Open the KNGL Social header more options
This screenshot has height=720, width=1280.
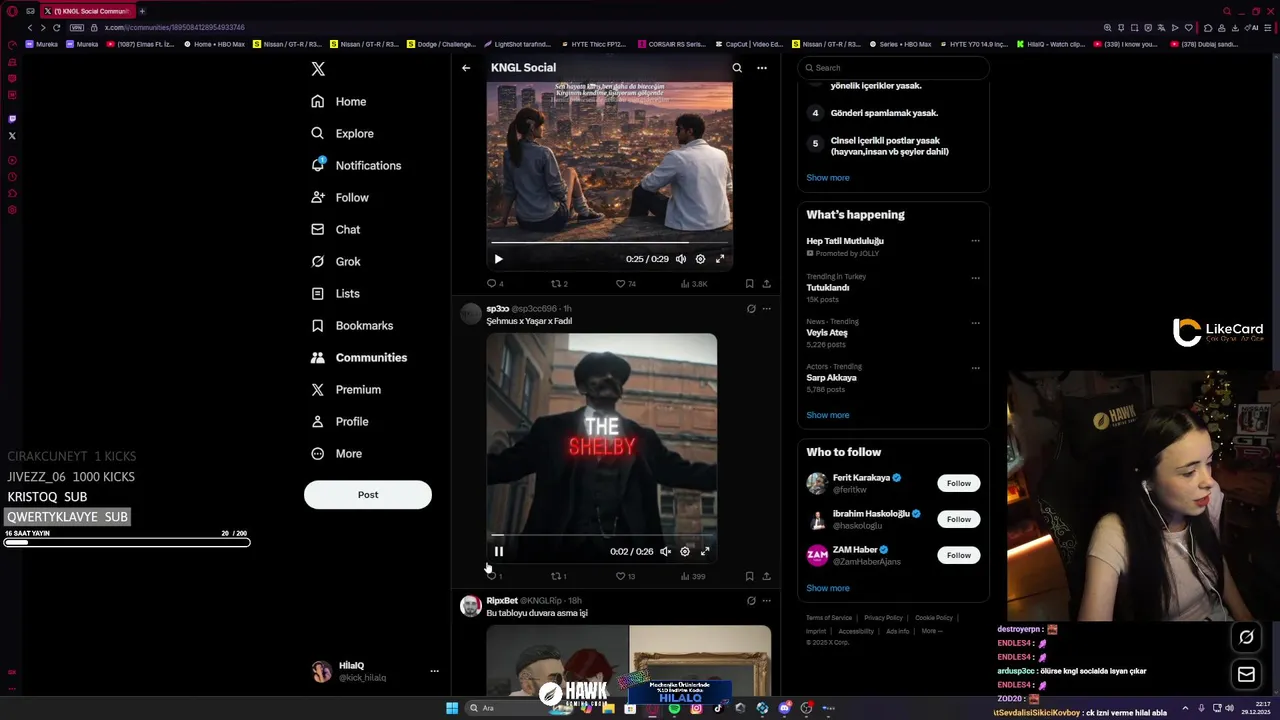coord(762,68)
